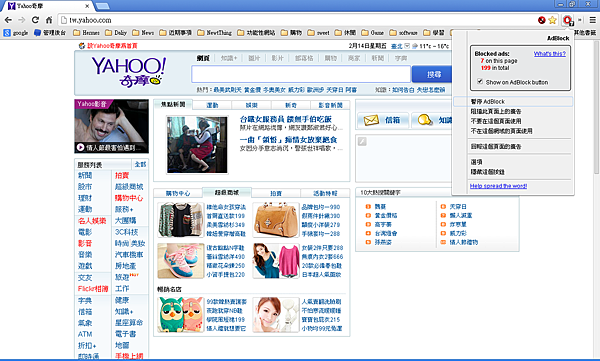600x361 pixels.
Task: Select the 購物 search category
Action: 331,58
